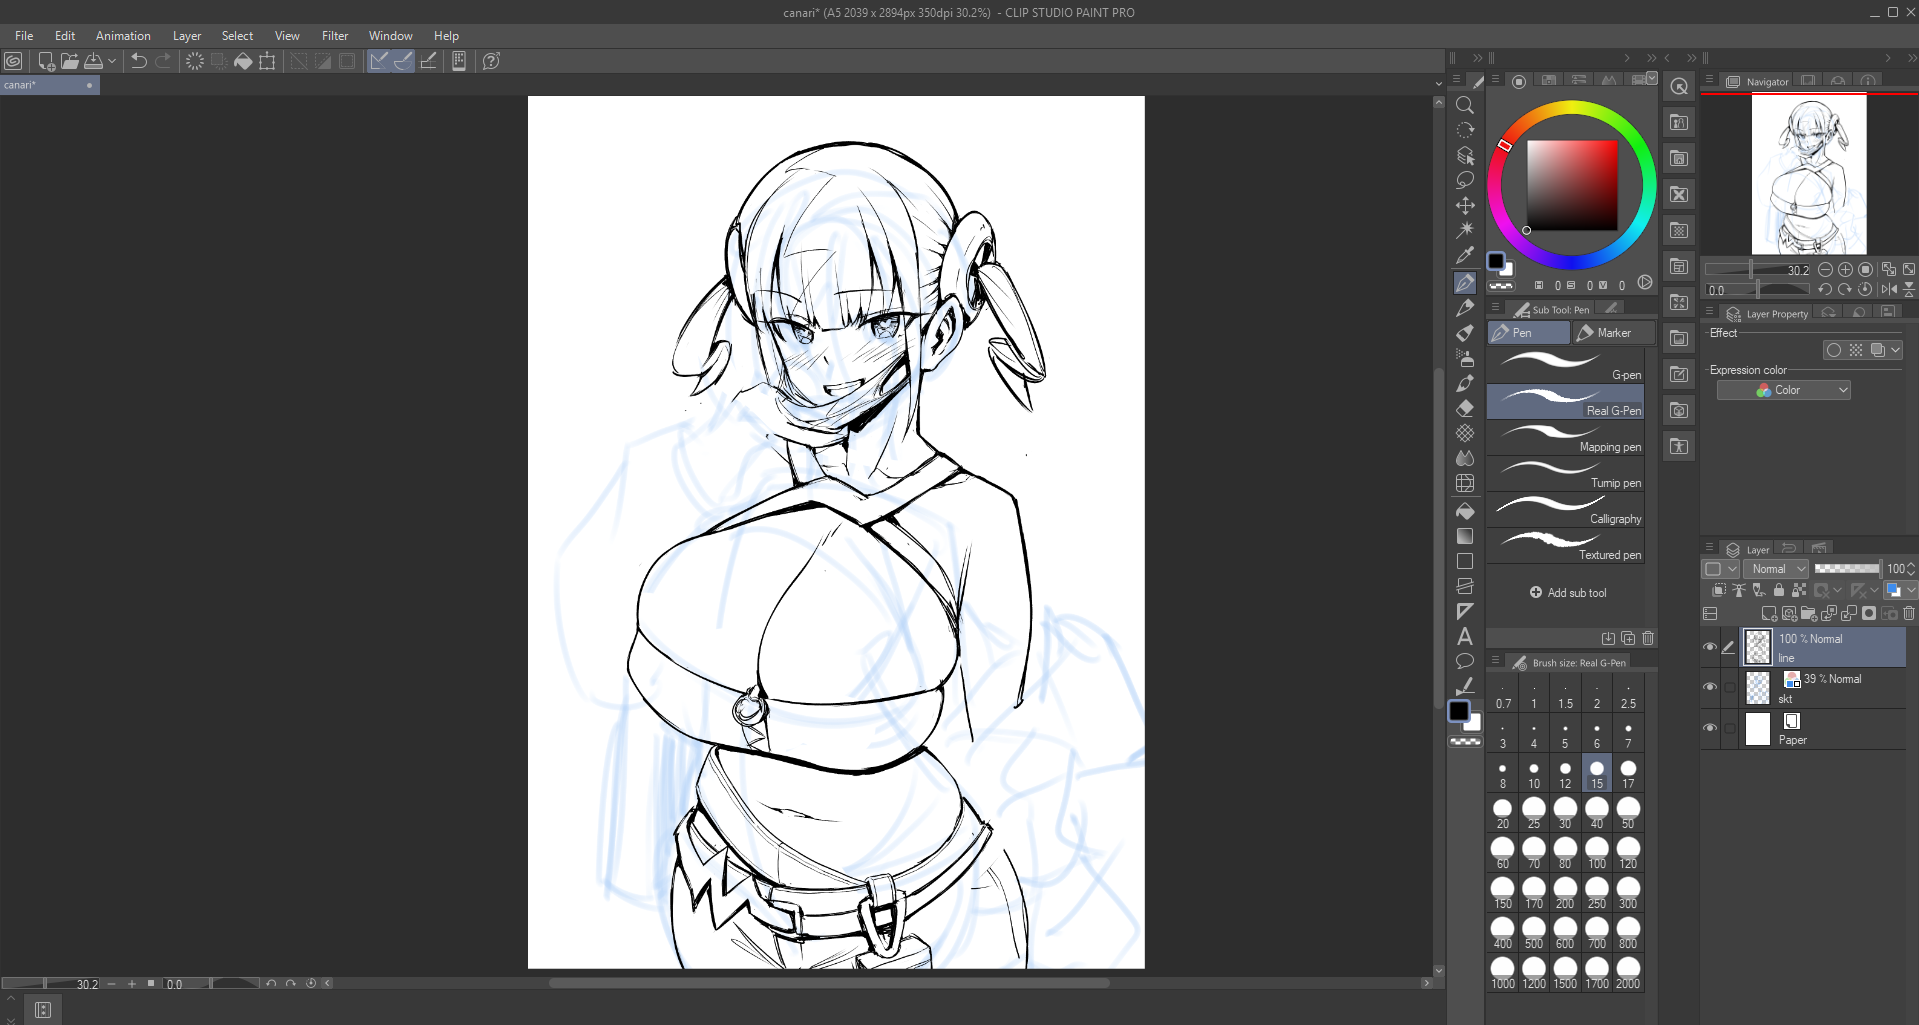Switch to the Marker sub tool tab
Screen dimensions: 1919x1025
(x=1612, y=333)
